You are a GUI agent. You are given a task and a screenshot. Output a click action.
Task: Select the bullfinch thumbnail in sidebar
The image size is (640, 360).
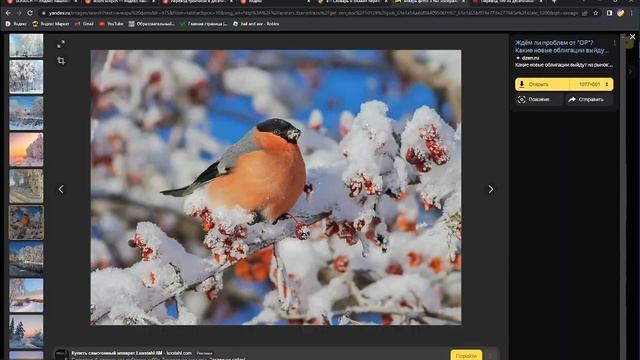coord(26,222)
